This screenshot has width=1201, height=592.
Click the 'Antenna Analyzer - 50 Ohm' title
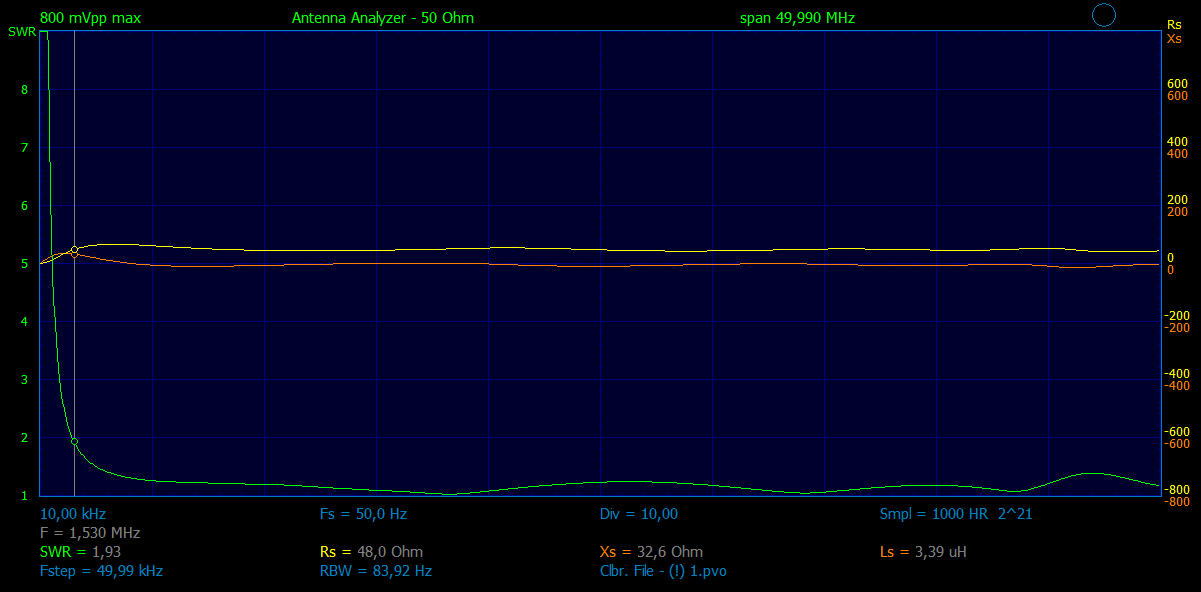coord(383,18)
